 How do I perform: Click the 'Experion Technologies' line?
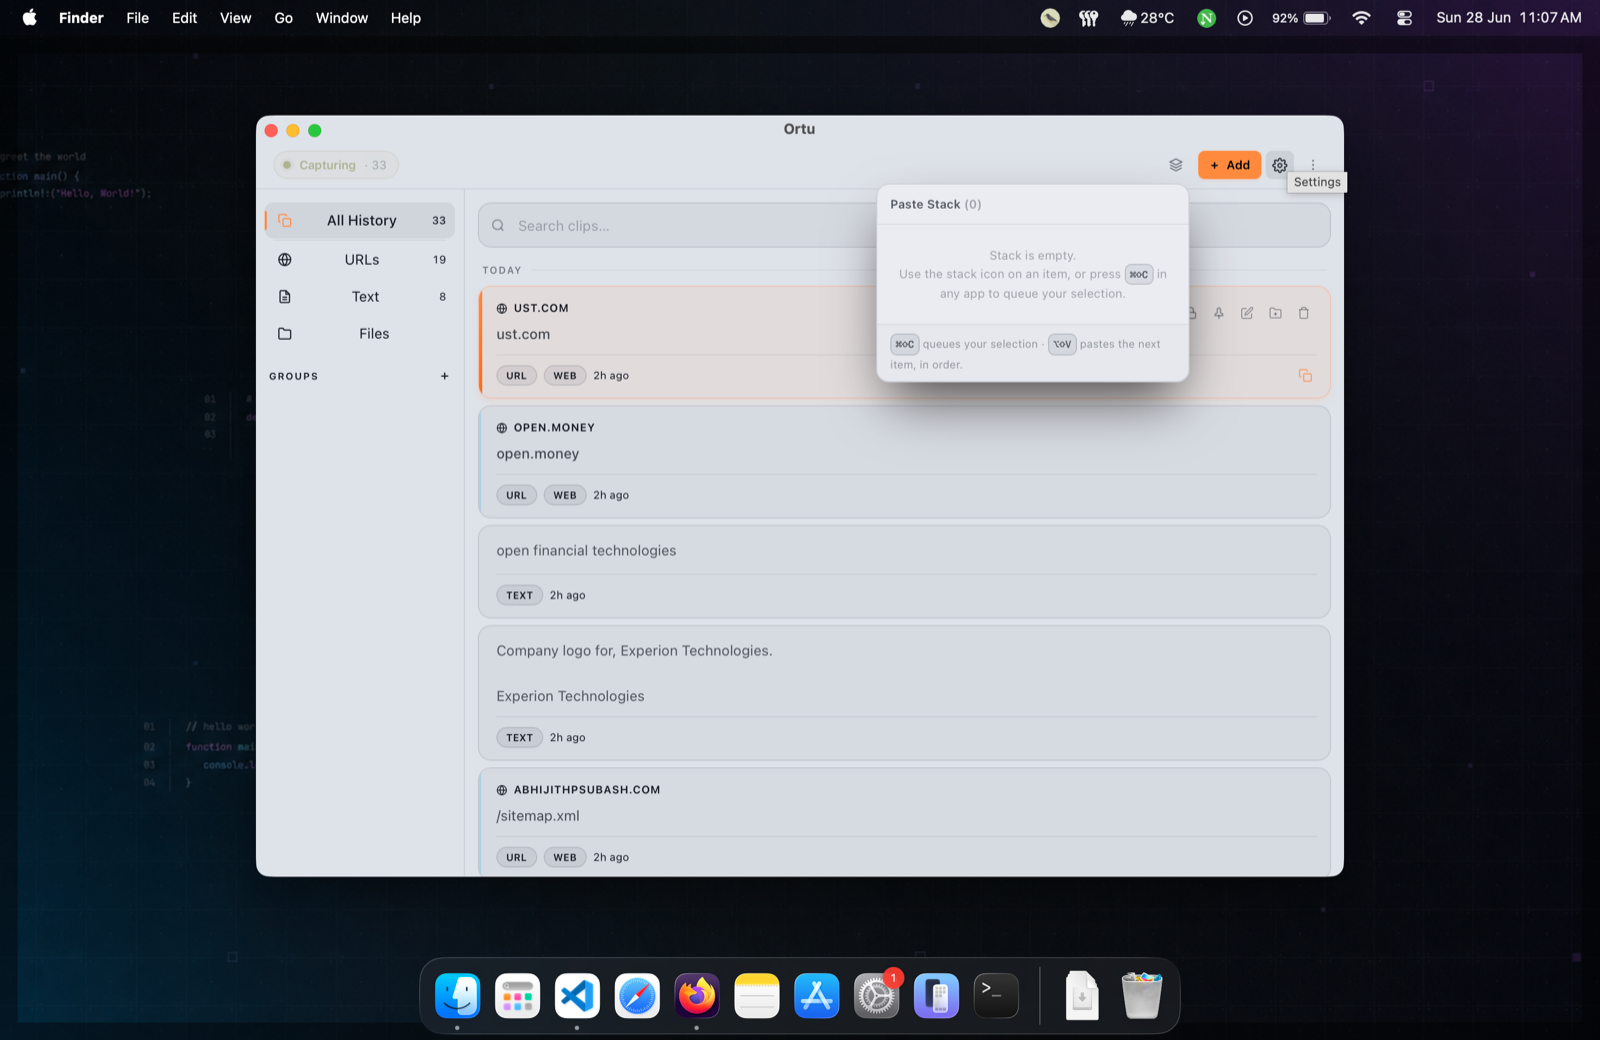click(x=570, y=696)
